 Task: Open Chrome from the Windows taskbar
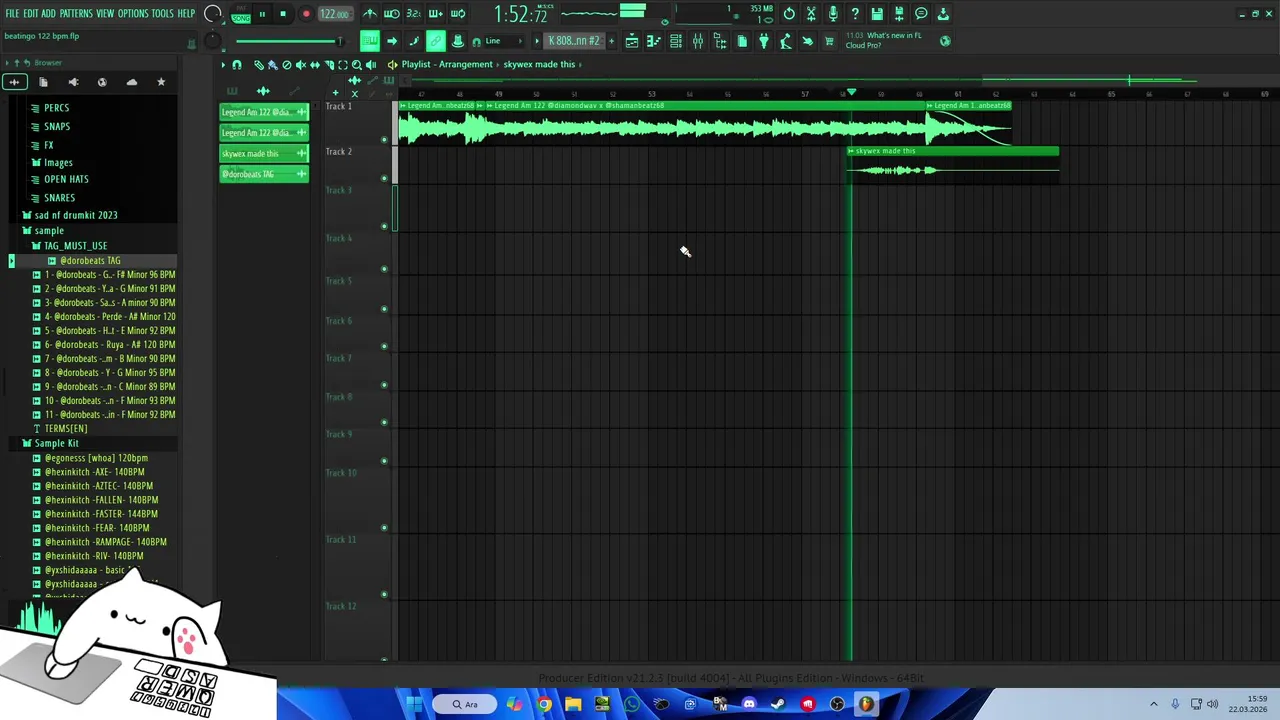(544, 704)
